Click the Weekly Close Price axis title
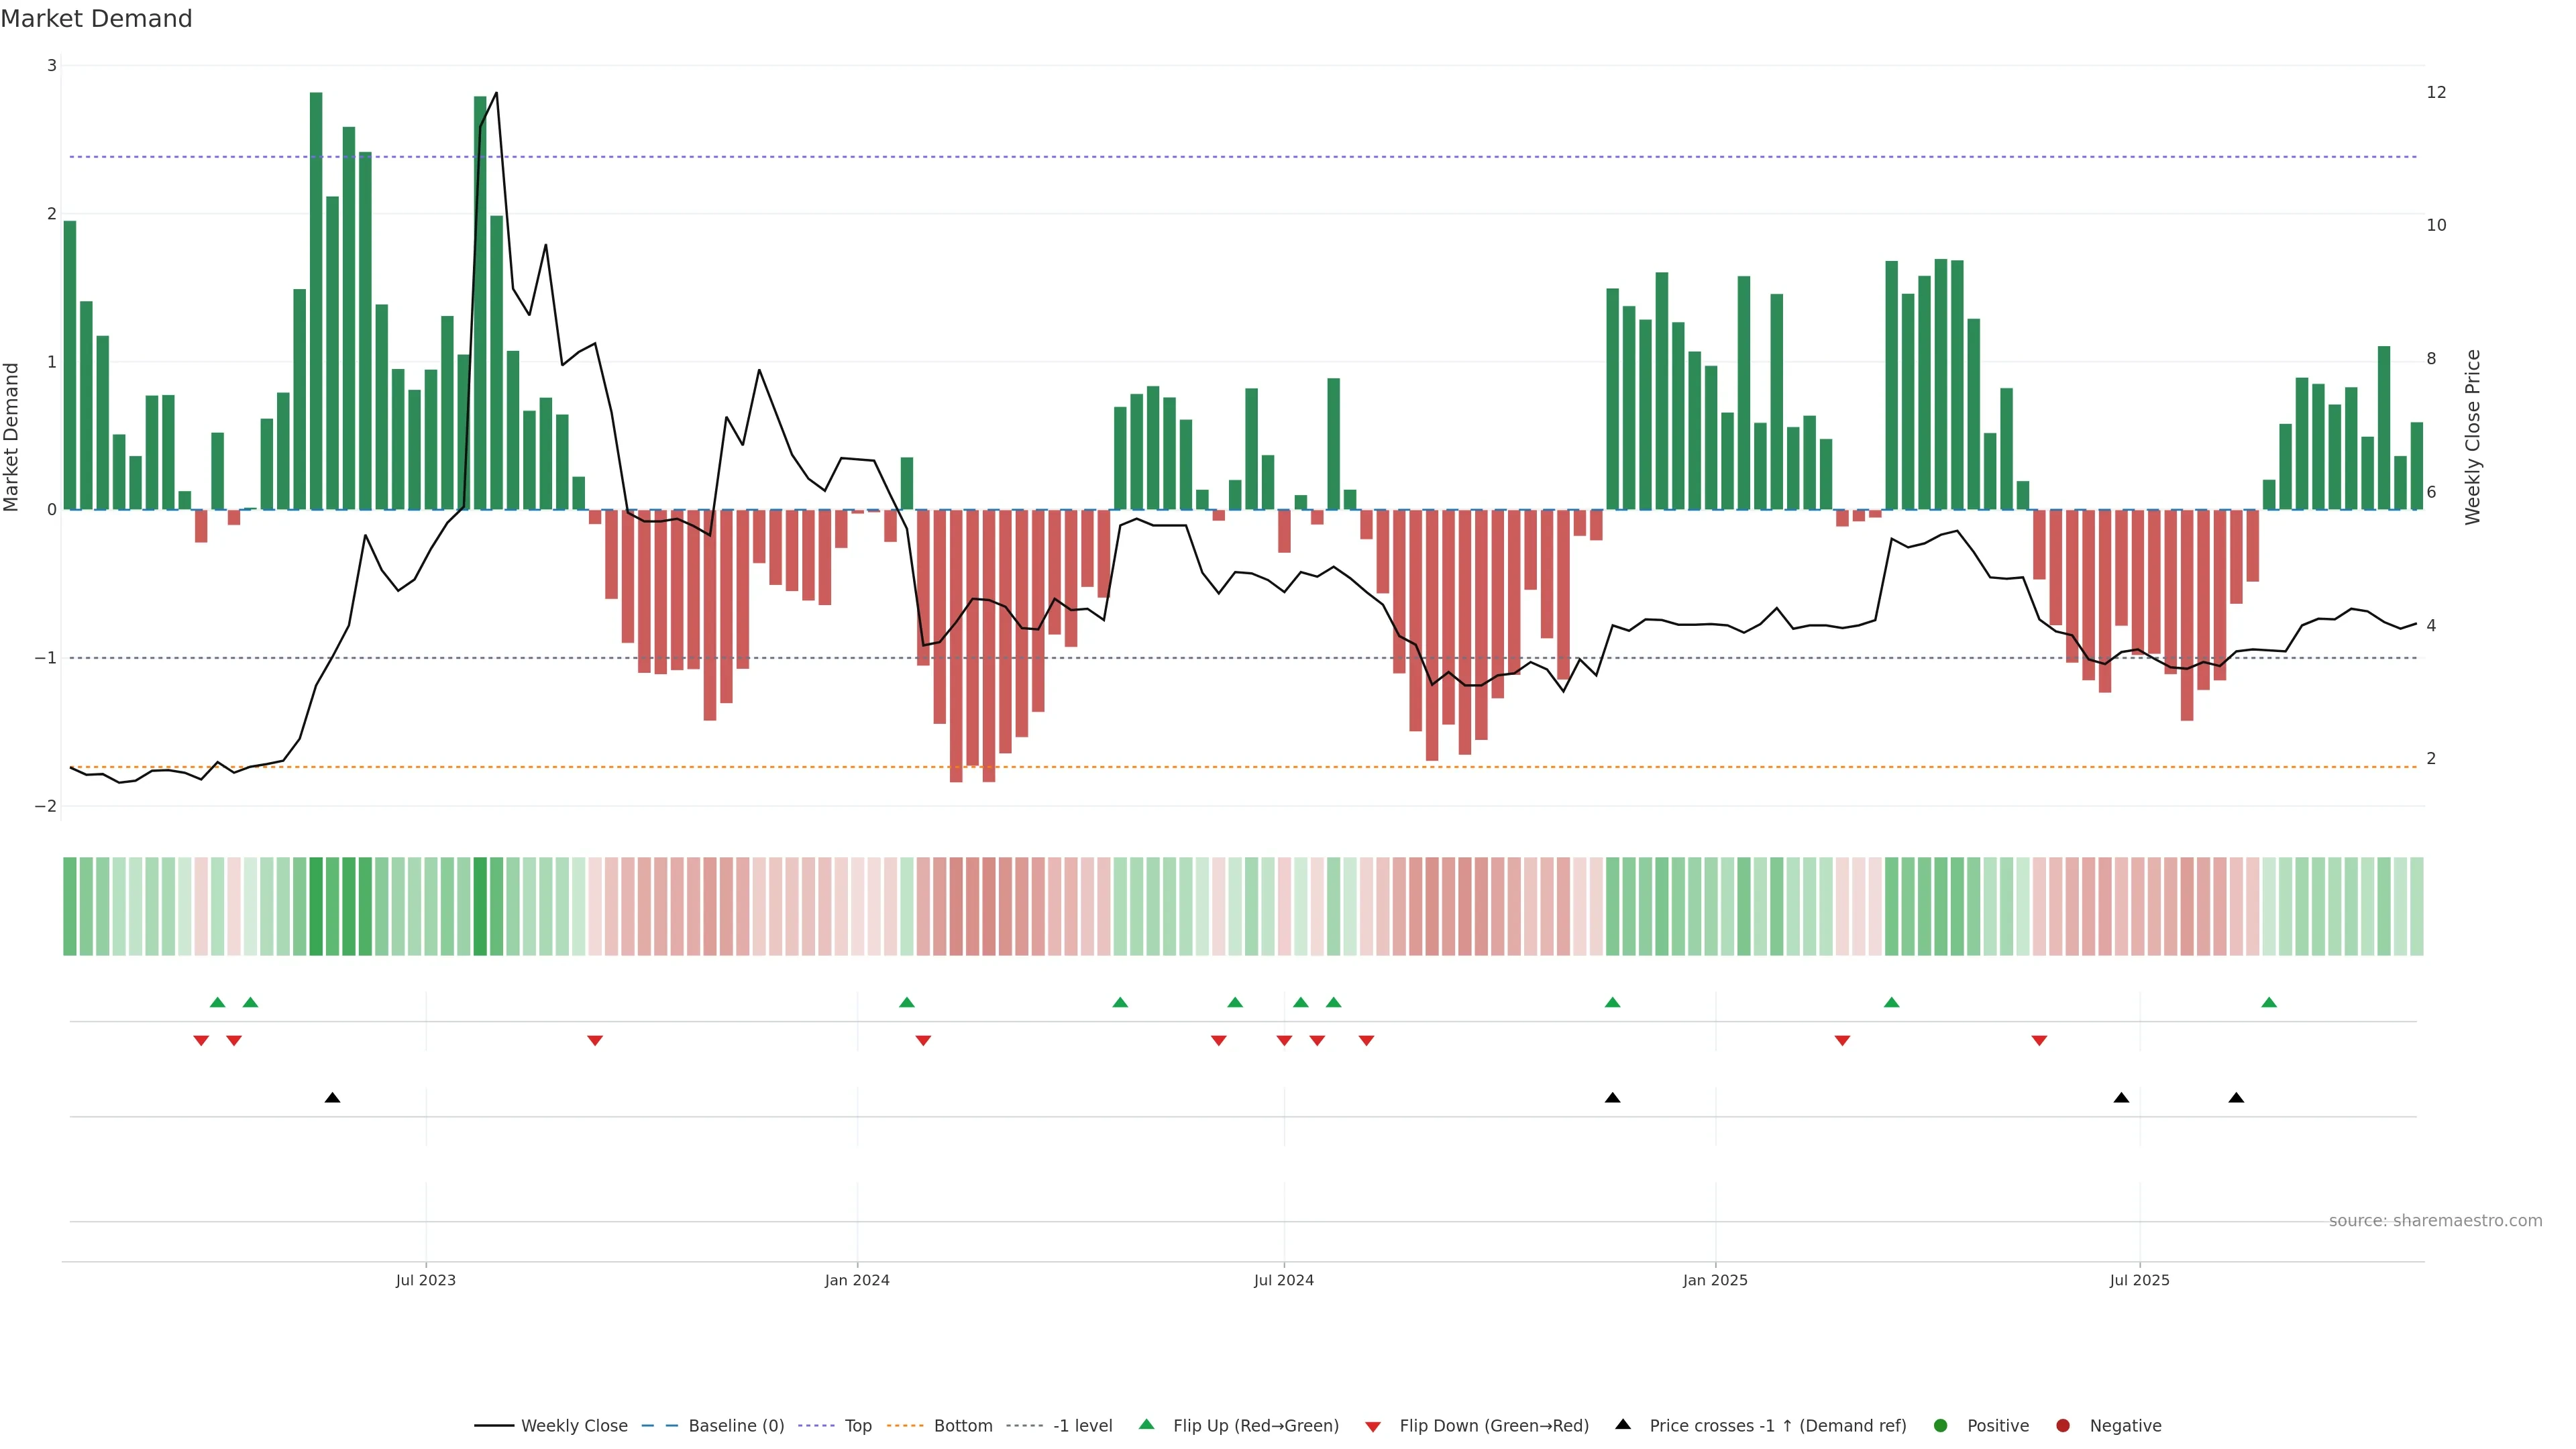Viewport: 2576px width, 1449px height. (x=2473, y=437)
